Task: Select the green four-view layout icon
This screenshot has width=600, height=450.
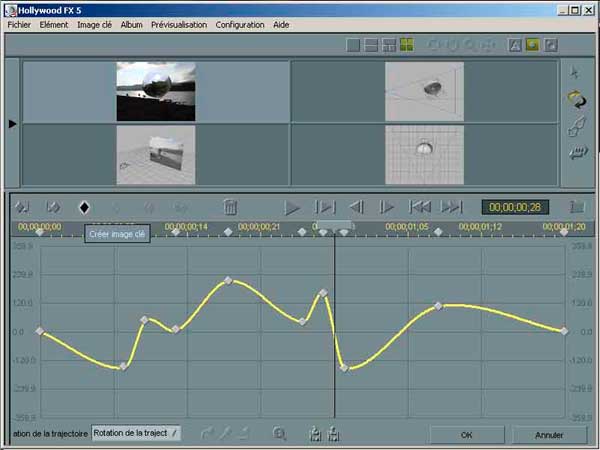Action: (x=406, y=45)
